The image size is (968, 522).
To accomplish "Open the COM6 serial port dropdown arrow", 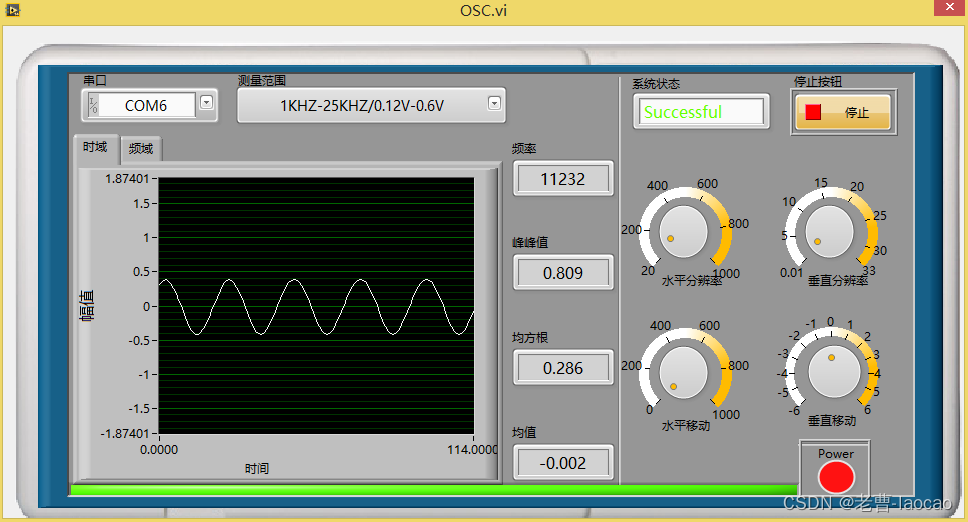I will 207,102.
